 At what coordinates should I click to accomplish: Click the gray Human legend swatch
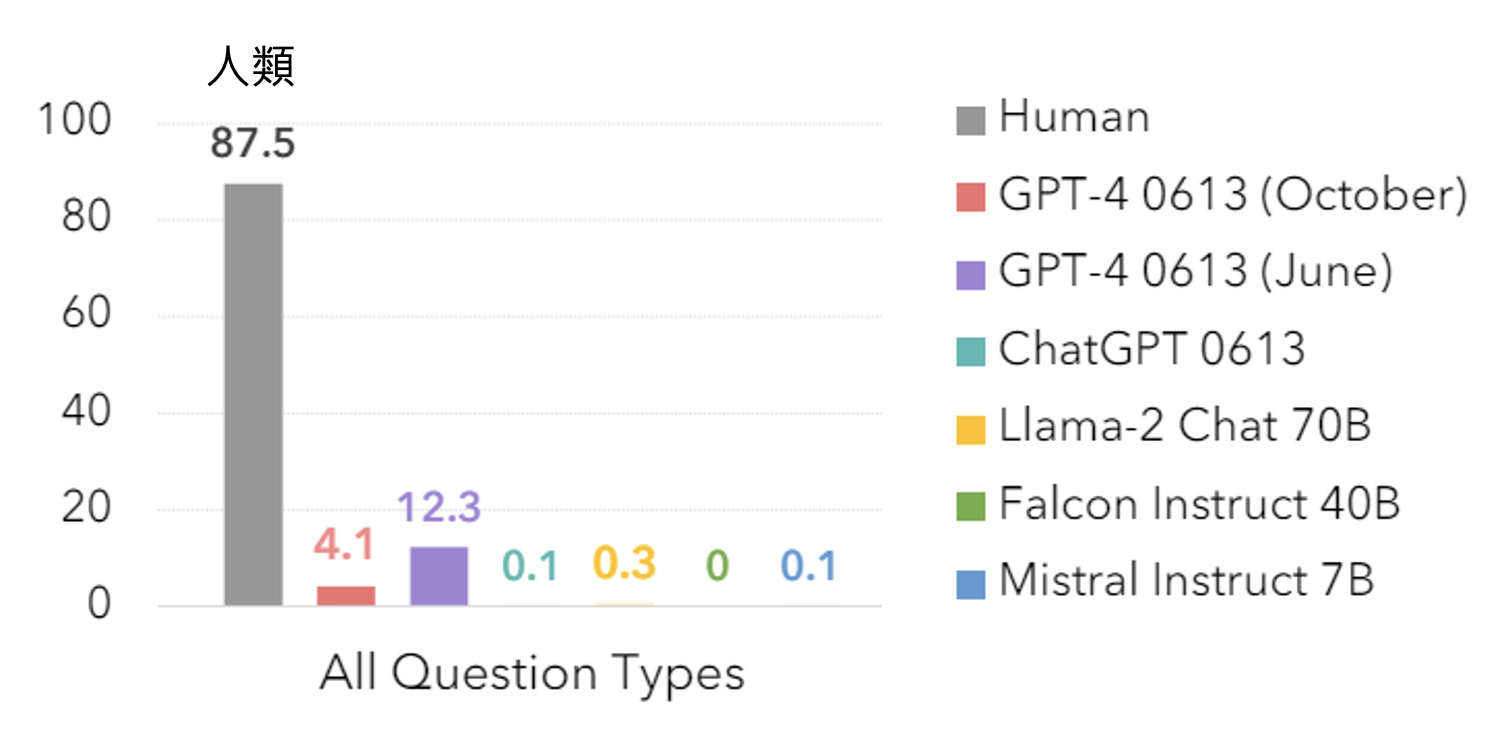point(970,121)
